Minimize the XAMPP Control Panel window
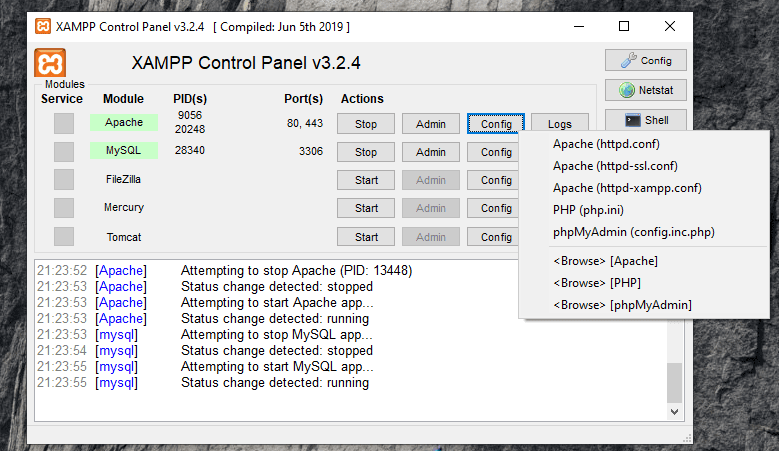The width and height of the screenshot is (779, 451). coord(579,26)
